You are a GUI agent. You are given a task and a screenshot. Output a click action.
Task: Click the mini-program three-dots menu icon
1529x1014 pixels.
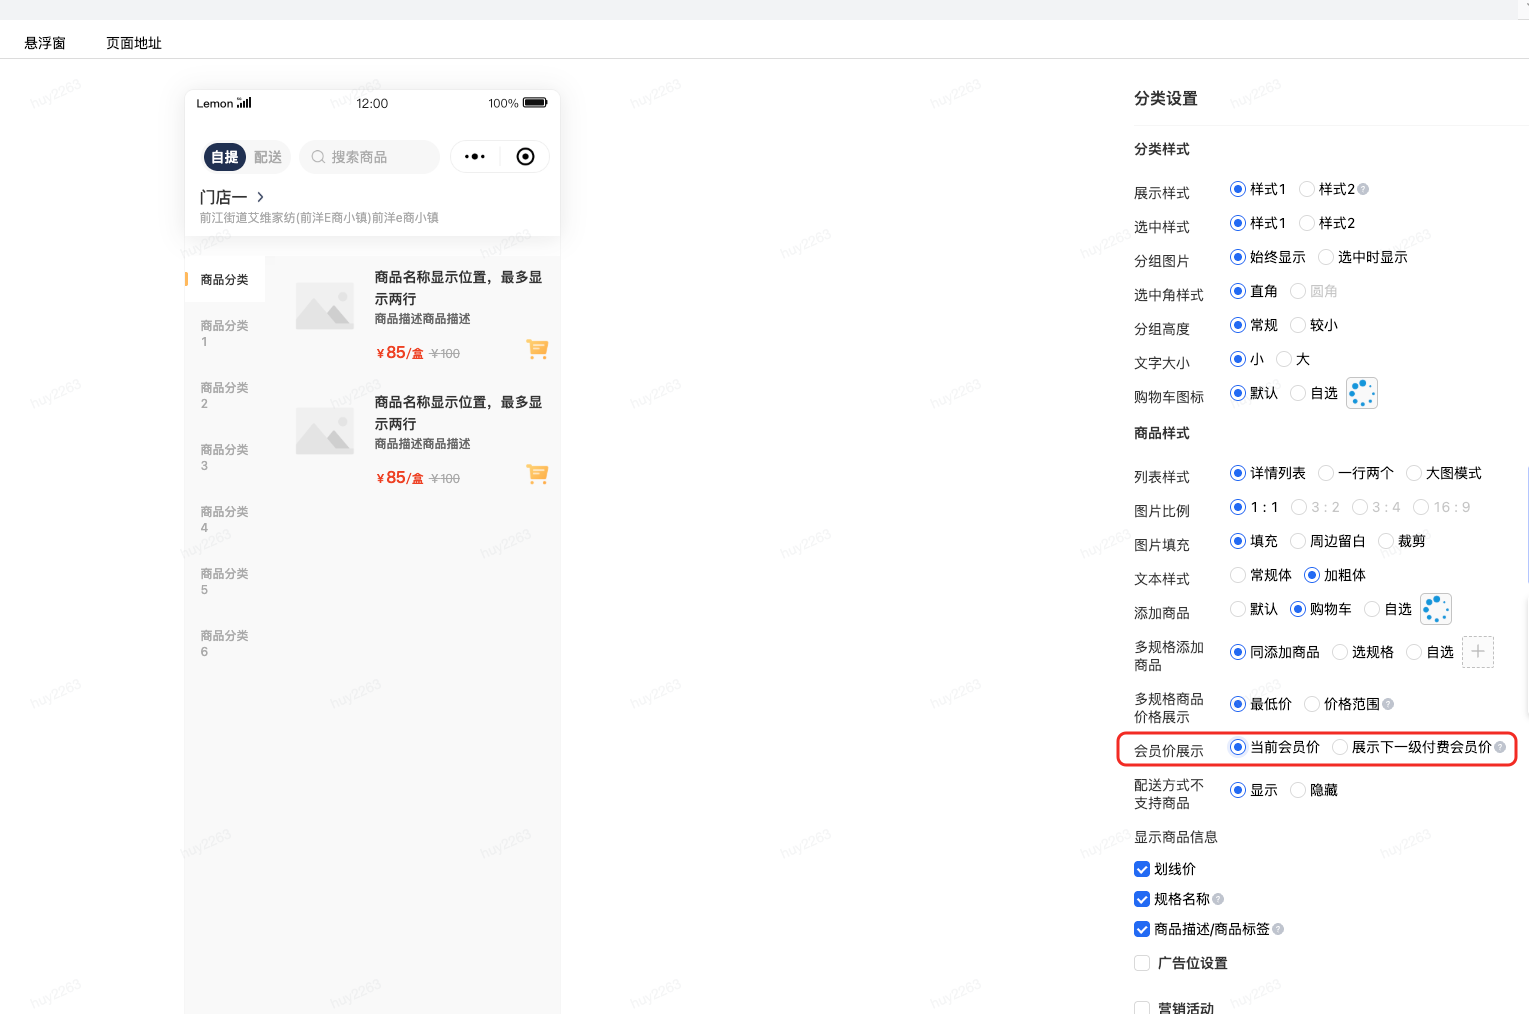[475, 157]
